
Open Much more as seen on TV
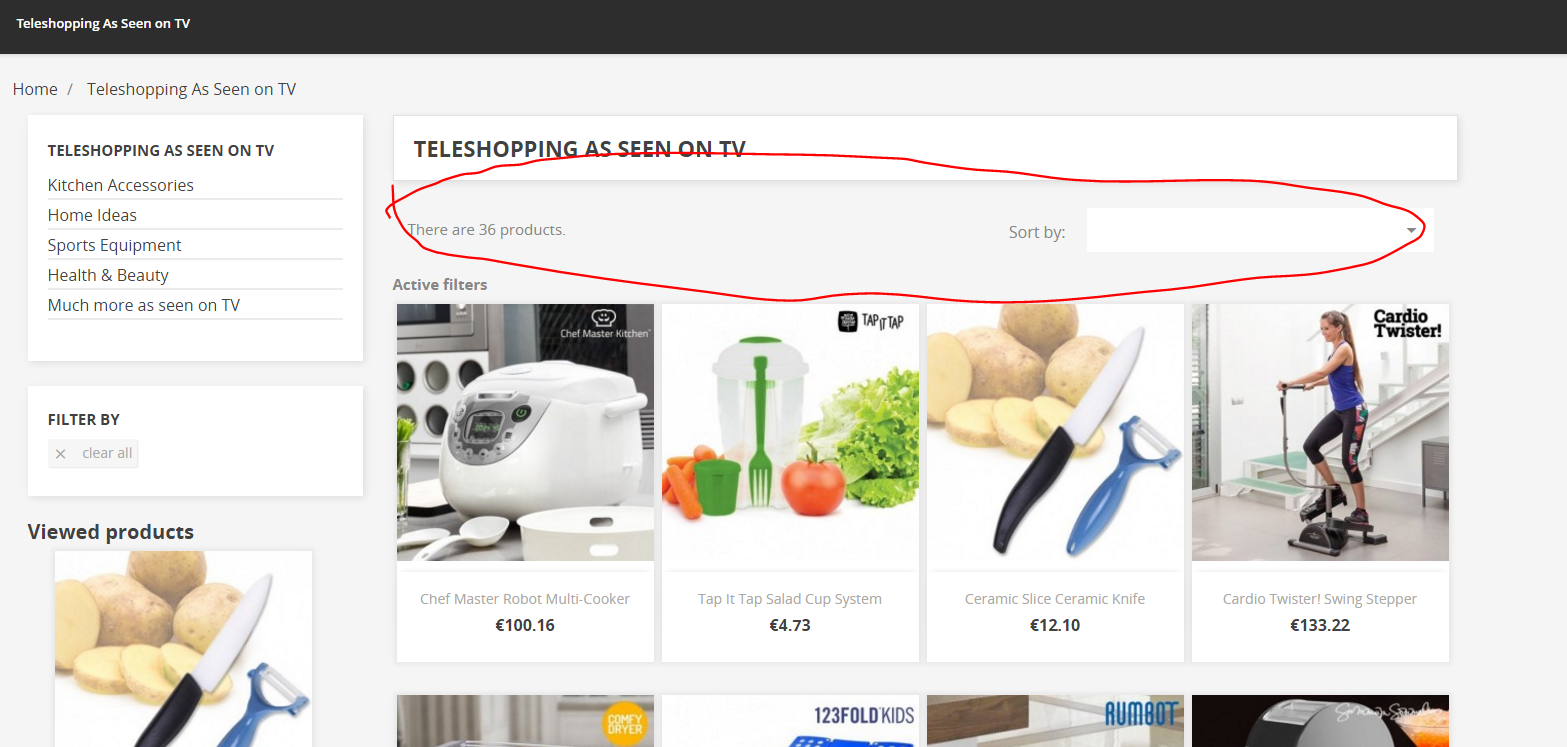pyautogui.click(x=144, y=305)
